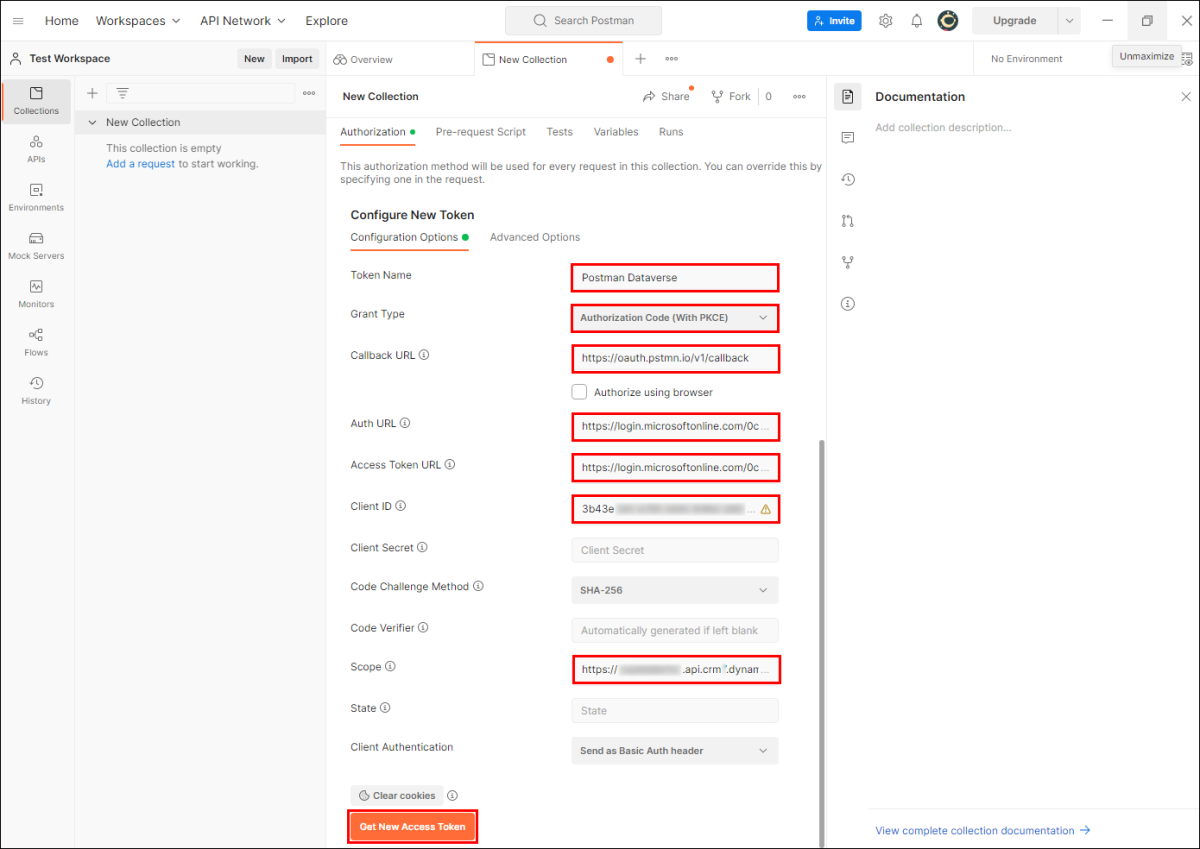Viewport: 1200px width, 849px height.
Task: Open Environments in the sidebar
Action: point(36,197)
